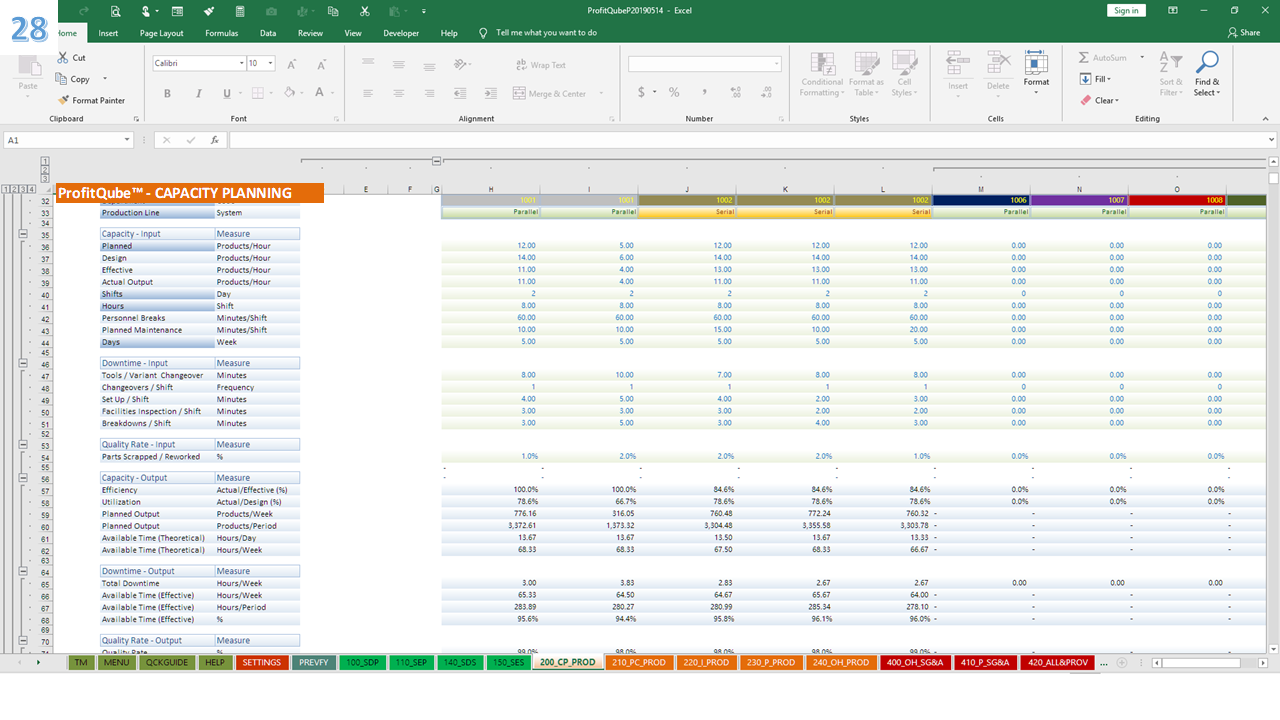Image resolution: width=1280 pixels, height=720 pixels.
Task: Collapse the row 64 outline group
Action: point(22,571)
